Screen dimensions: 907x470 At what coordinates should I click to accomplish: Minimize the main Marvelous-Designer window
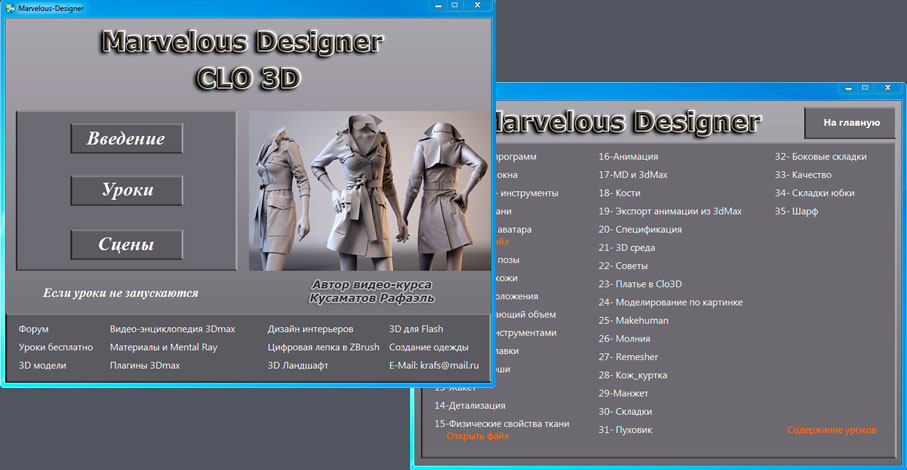(438, 5)
